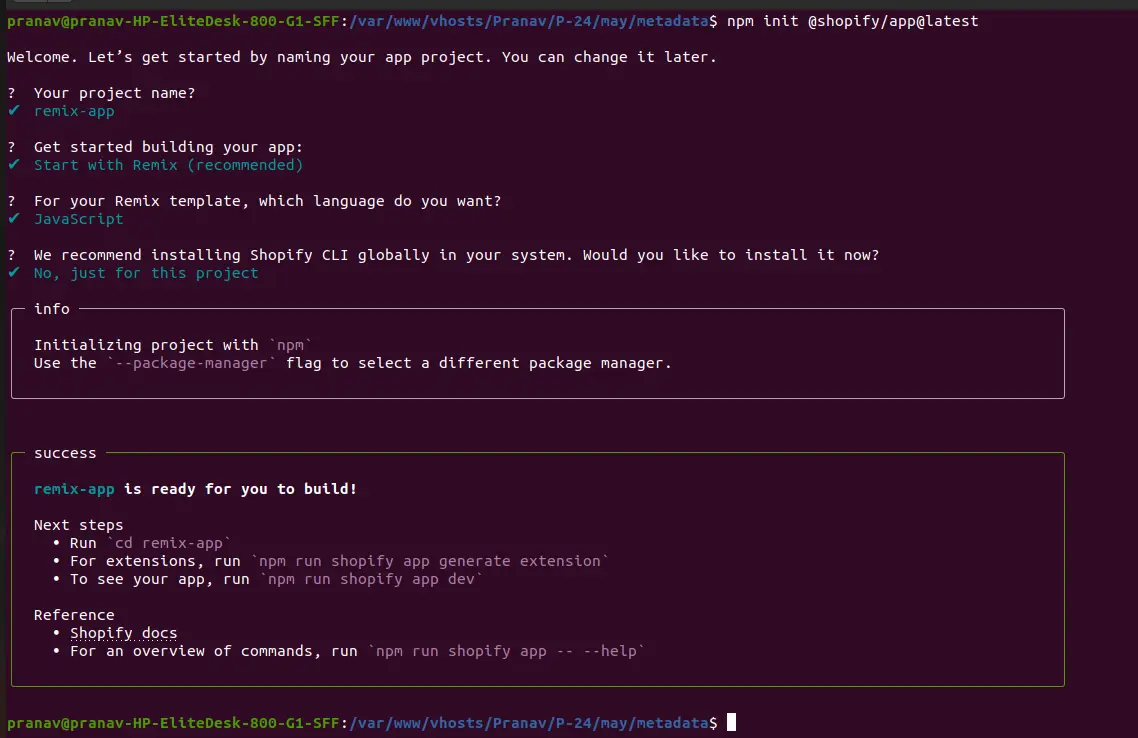Click the 'npm run shopify app -- --help' command
1138x738 pixels.
(506, 651)
